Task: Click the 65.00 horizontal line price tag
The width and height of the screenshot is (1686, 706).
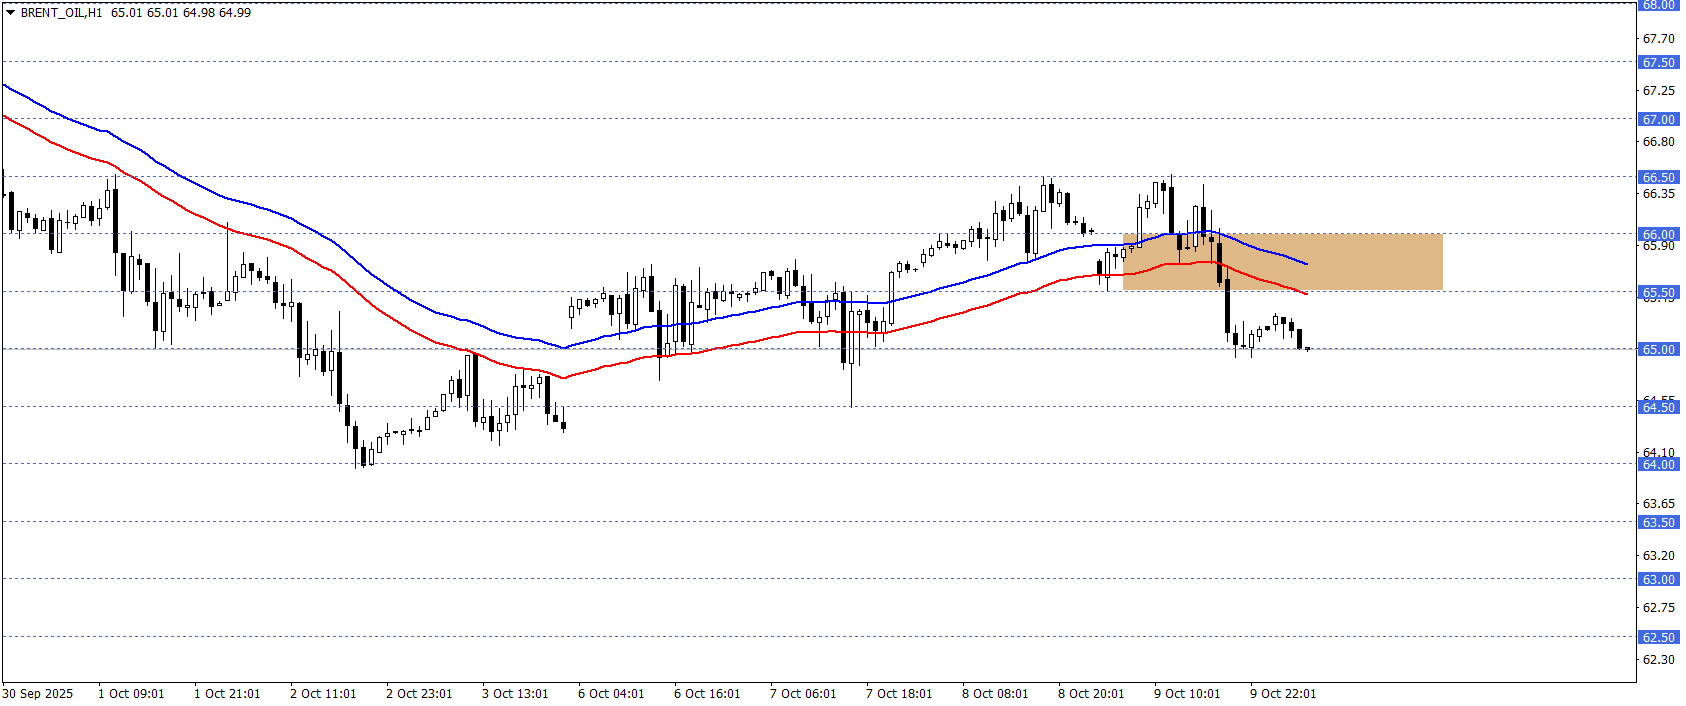Action: (x=1658, y=349)
